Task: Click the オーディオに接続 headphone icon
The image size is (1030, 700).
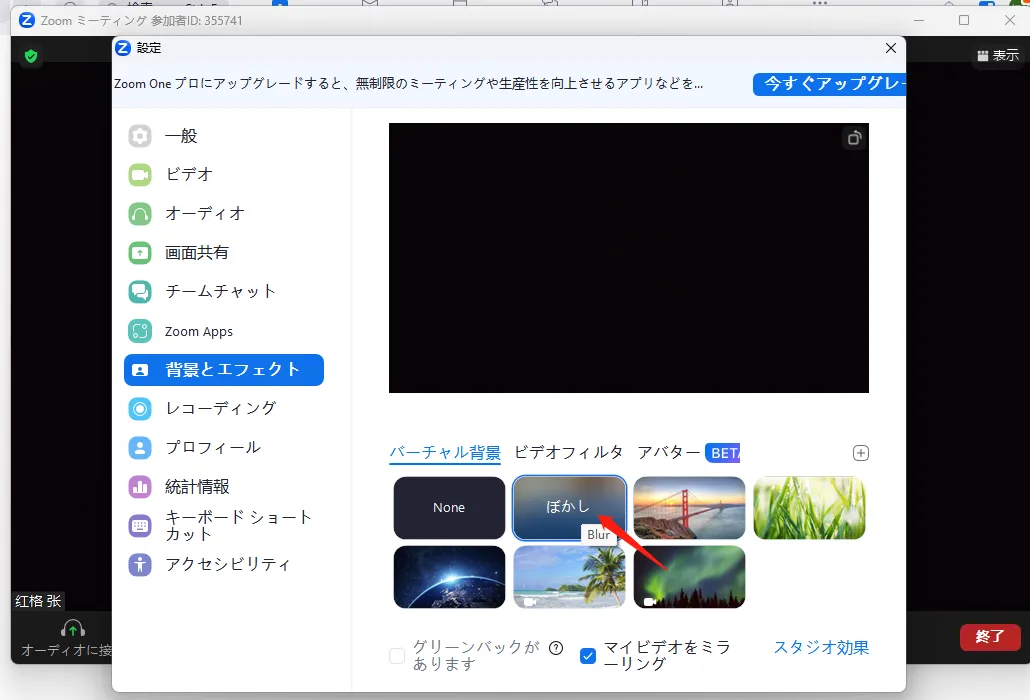Action: tap(72, 628)
